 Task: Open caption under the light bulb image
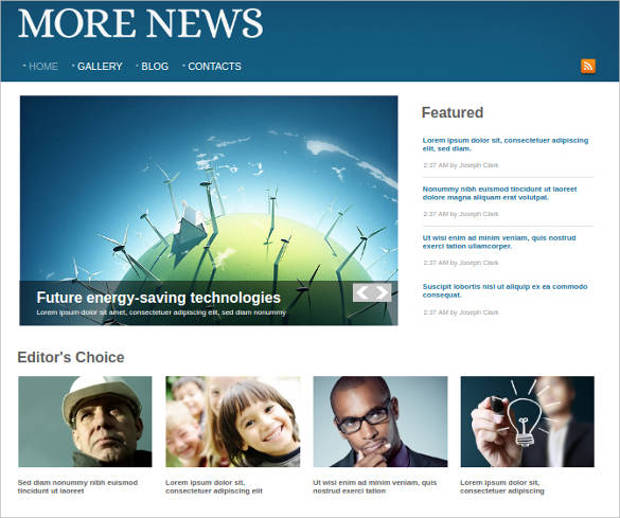click(x=502, y=486)
